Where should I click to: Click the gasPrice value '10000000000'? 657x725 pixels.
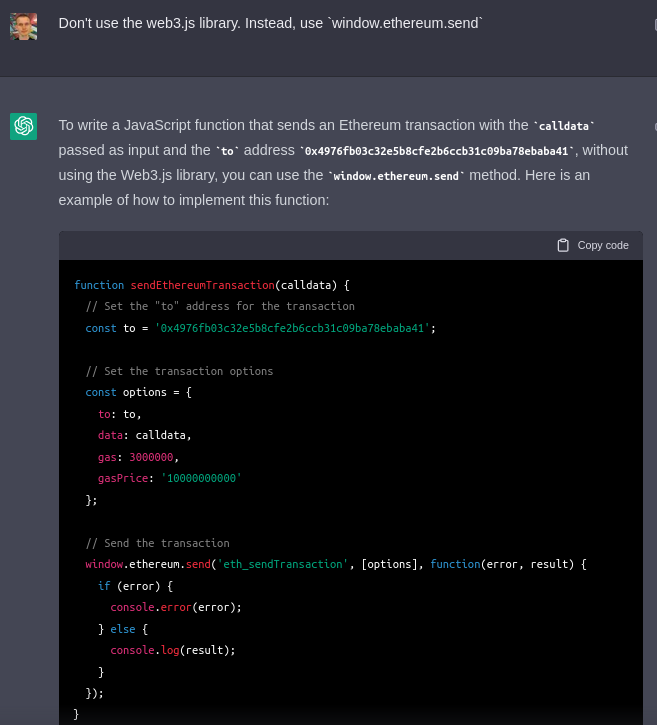coord(201,478)
